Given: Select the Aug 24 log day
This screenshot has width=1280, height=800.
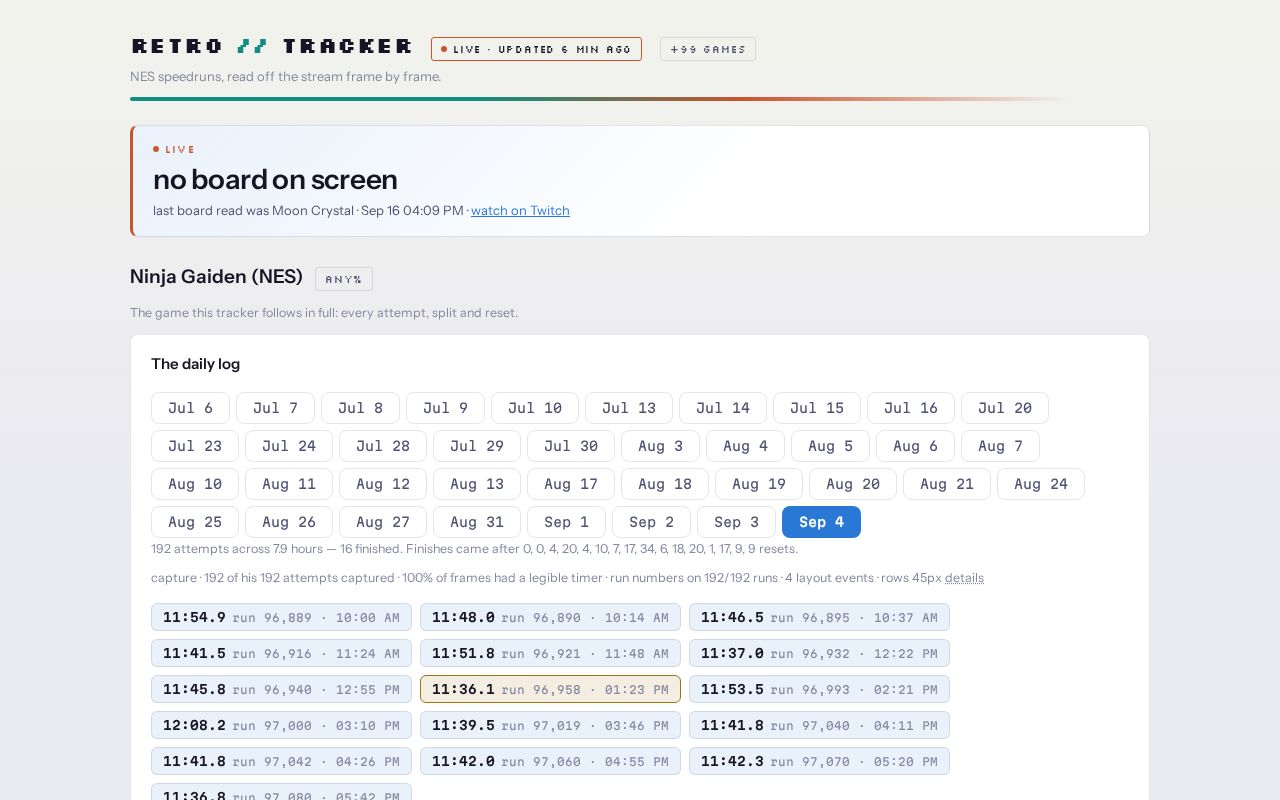Looking at the screenshot, I should click(x=1041, y=484).
